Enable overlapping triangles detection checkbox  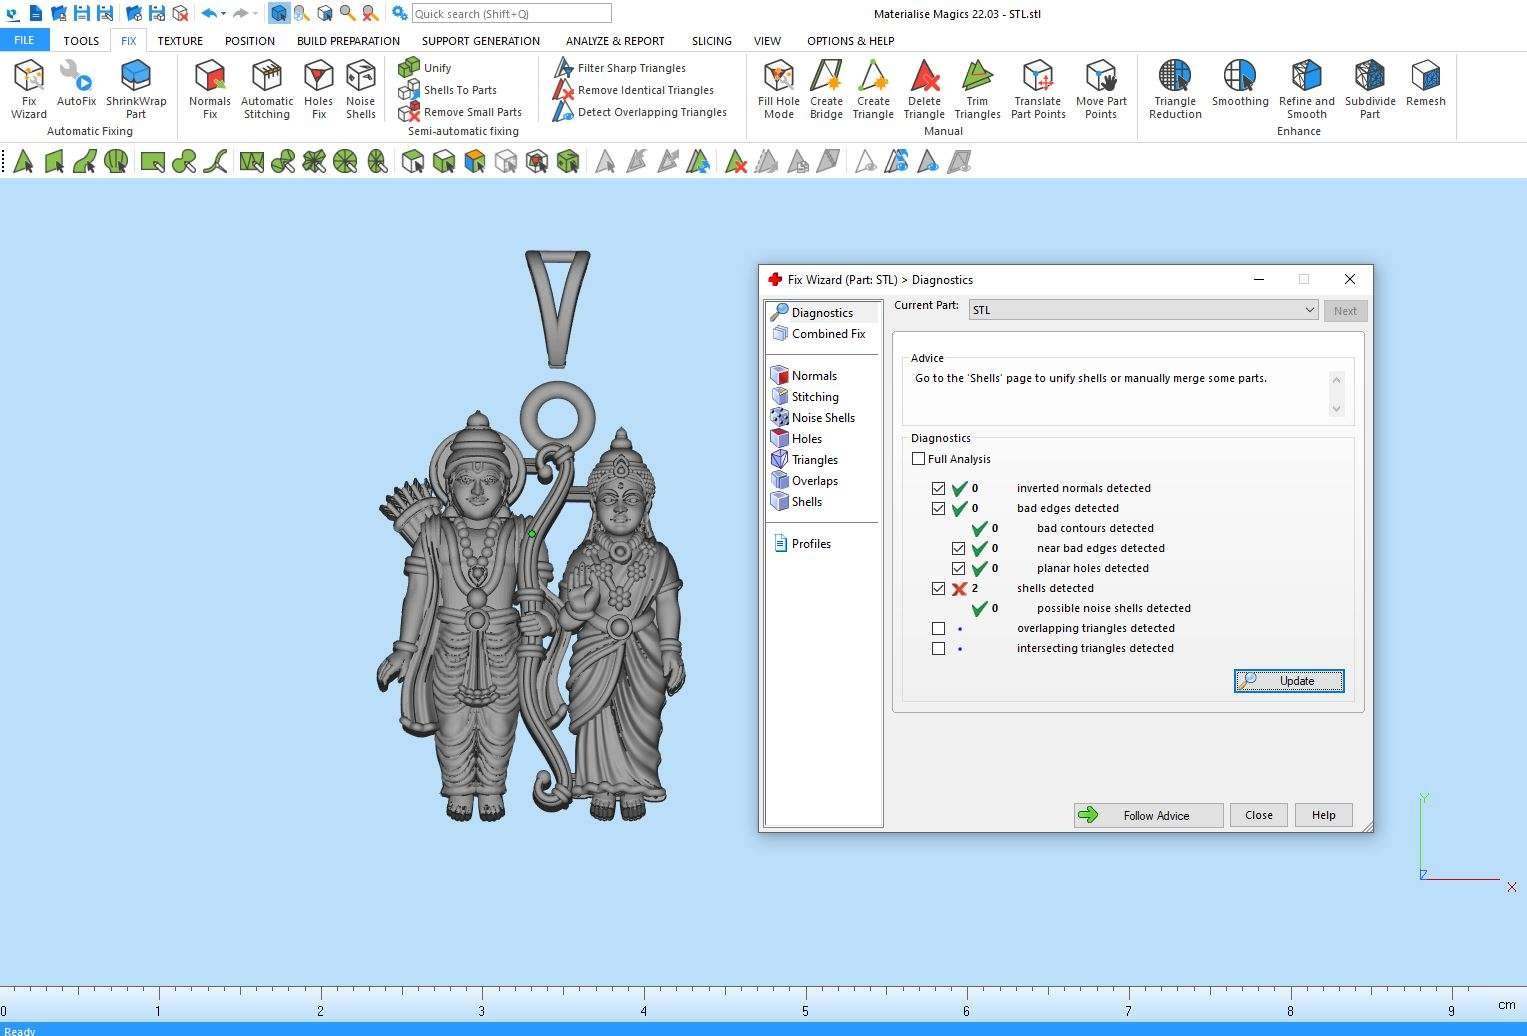(938, 629)
